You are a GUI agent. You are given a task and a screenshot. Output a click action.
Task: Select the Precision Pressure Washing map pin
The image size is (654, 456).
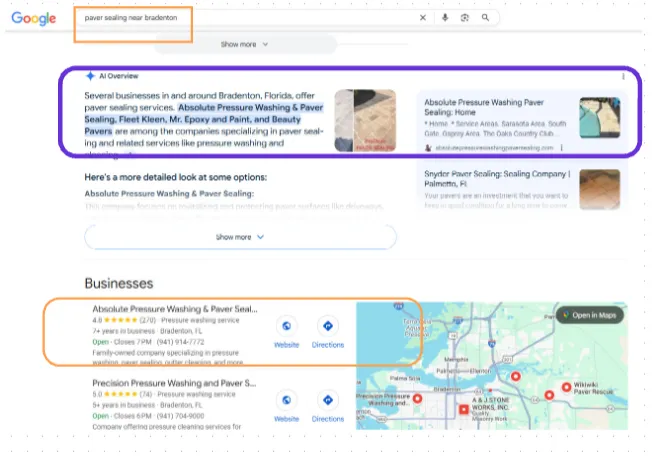click(x=417, y=398)
